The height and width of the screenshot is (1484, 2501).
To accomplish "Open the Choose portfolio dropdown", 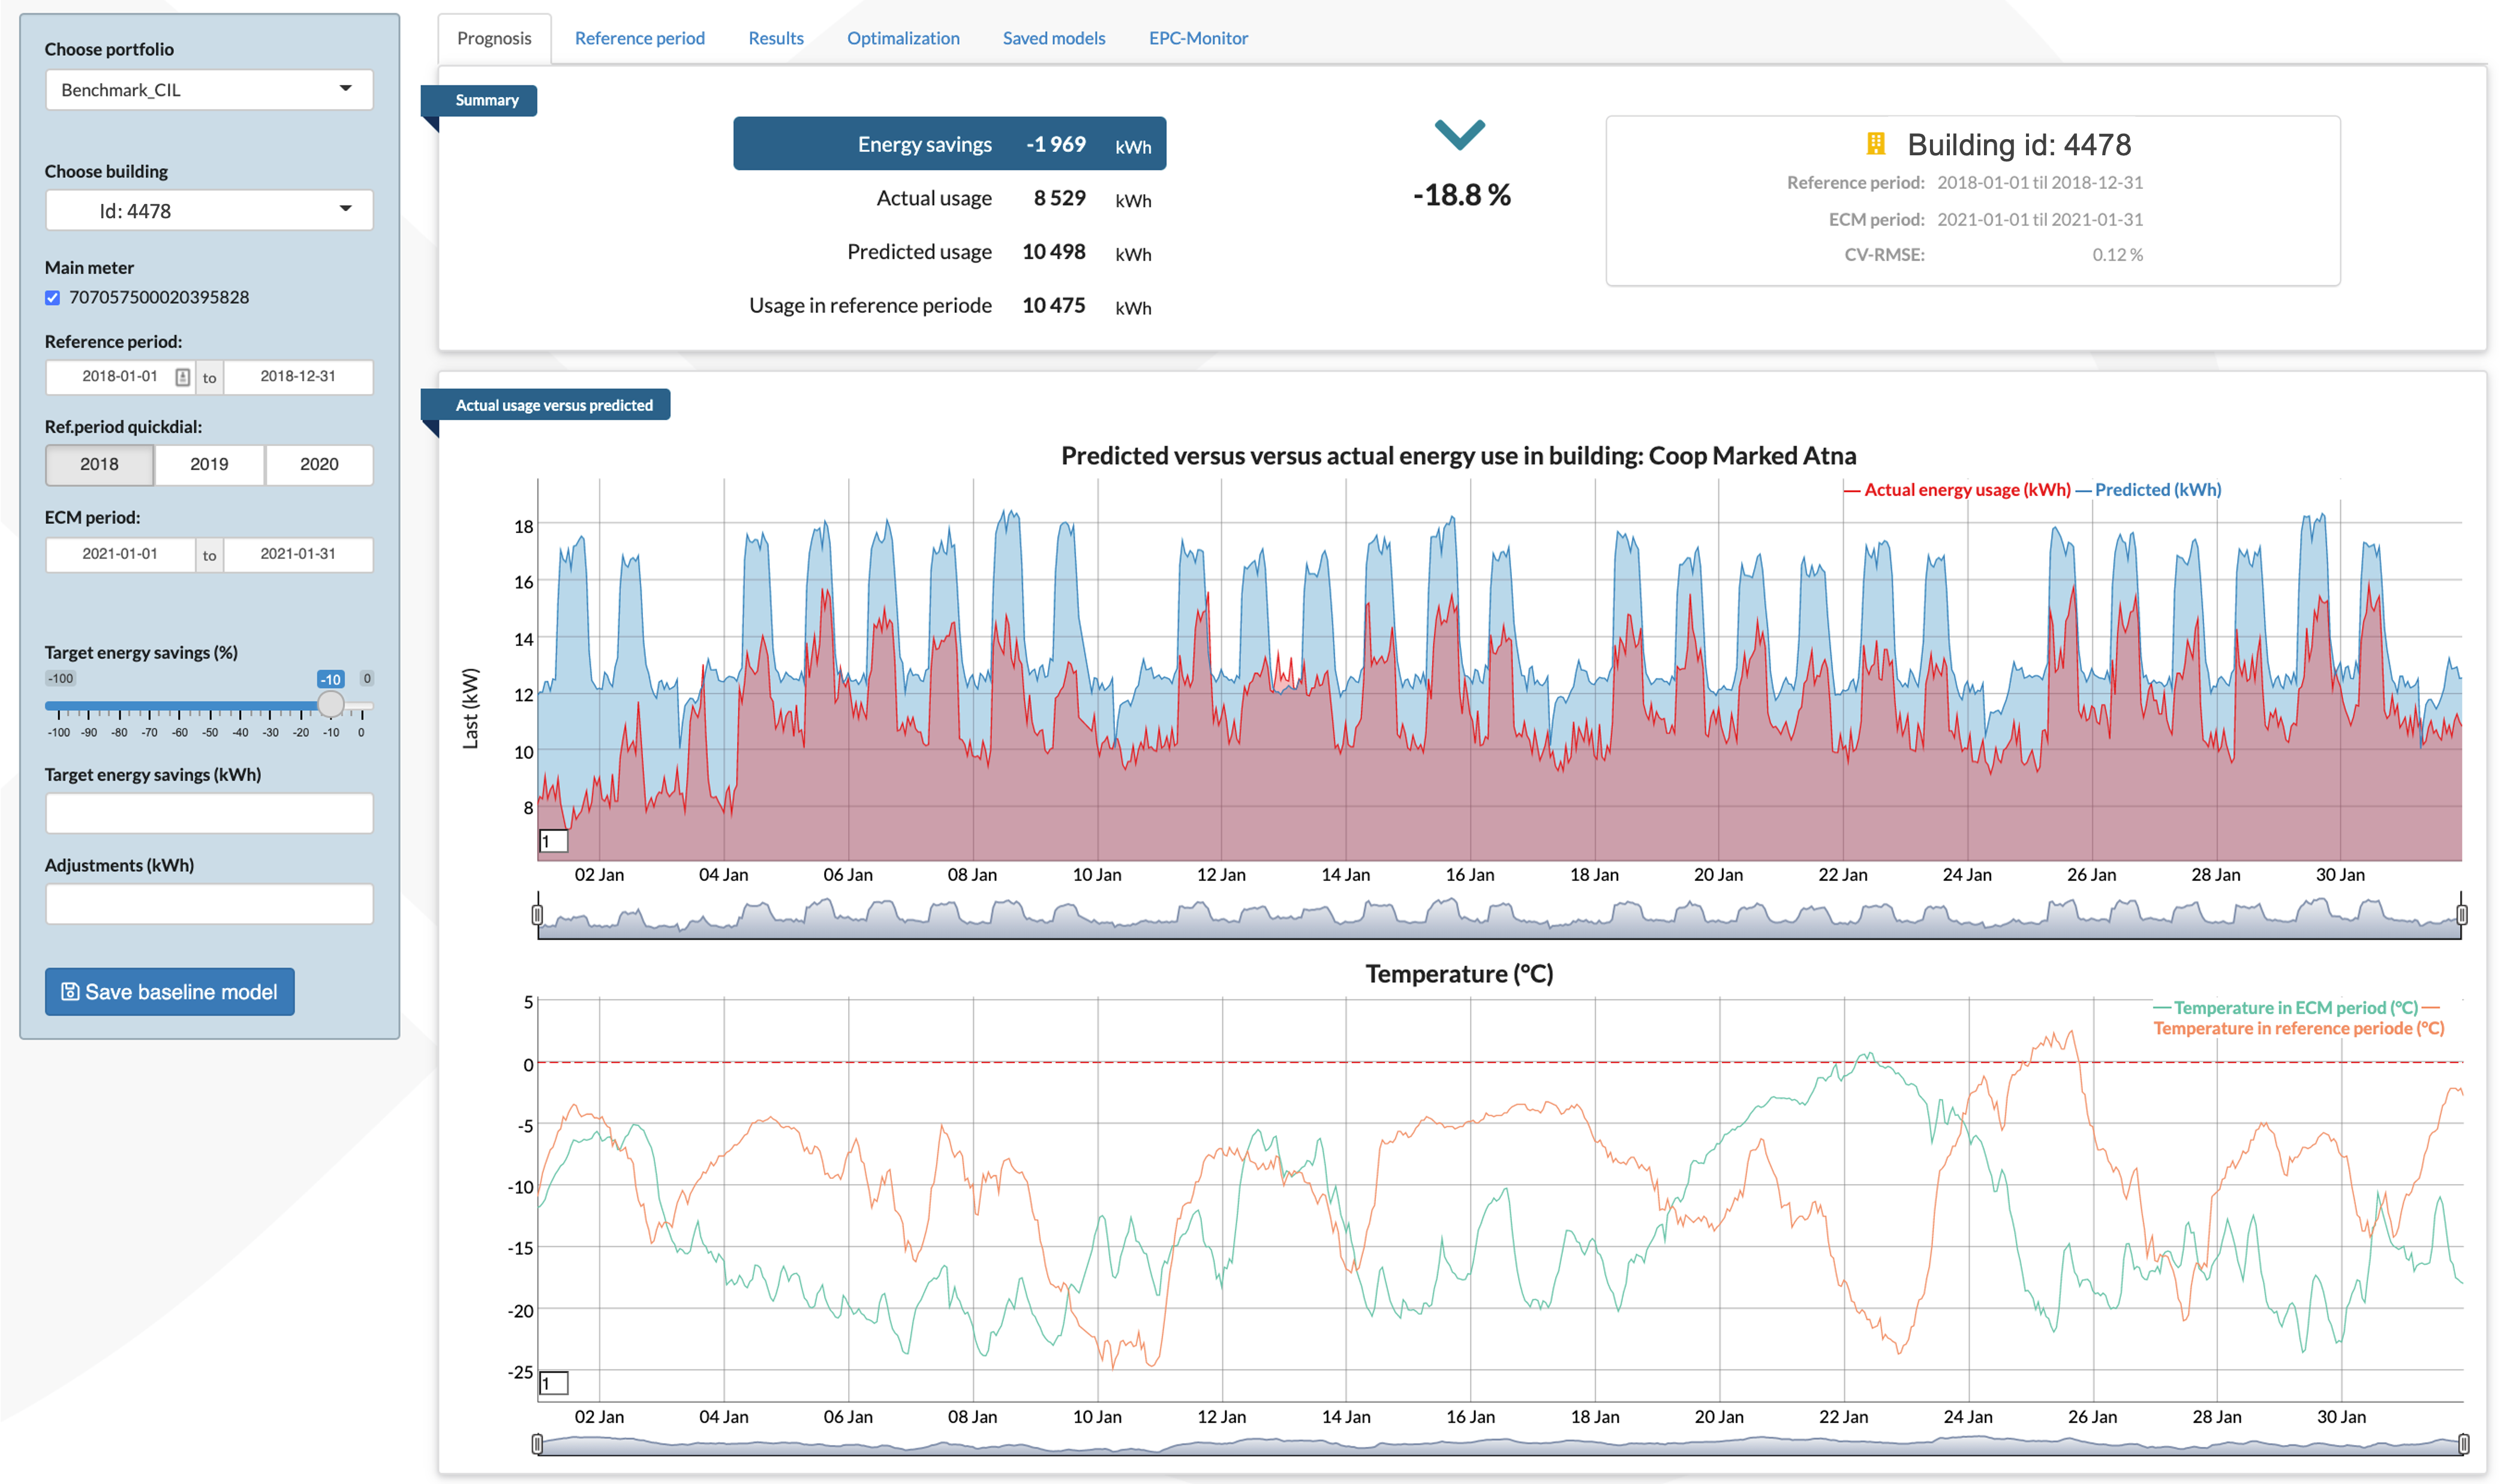I will [x=209, y=90].
